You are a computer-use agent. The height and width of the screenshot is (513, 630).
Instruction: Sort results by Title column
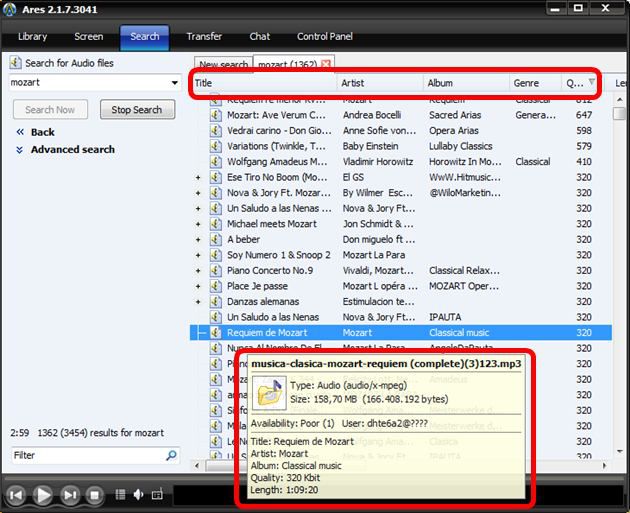(264, 83)
